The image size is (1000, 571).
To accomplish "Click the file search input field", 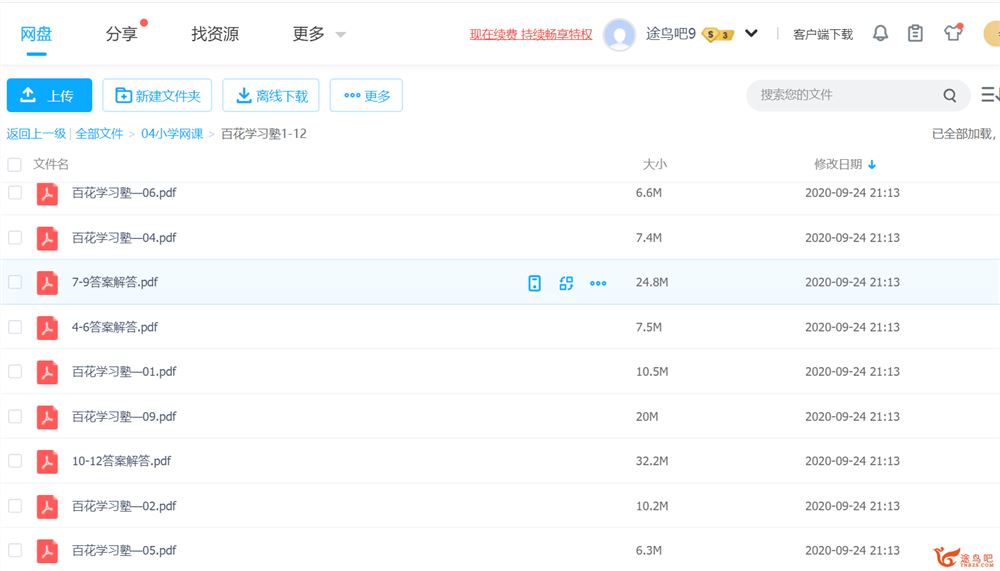I will click(845, 95).
